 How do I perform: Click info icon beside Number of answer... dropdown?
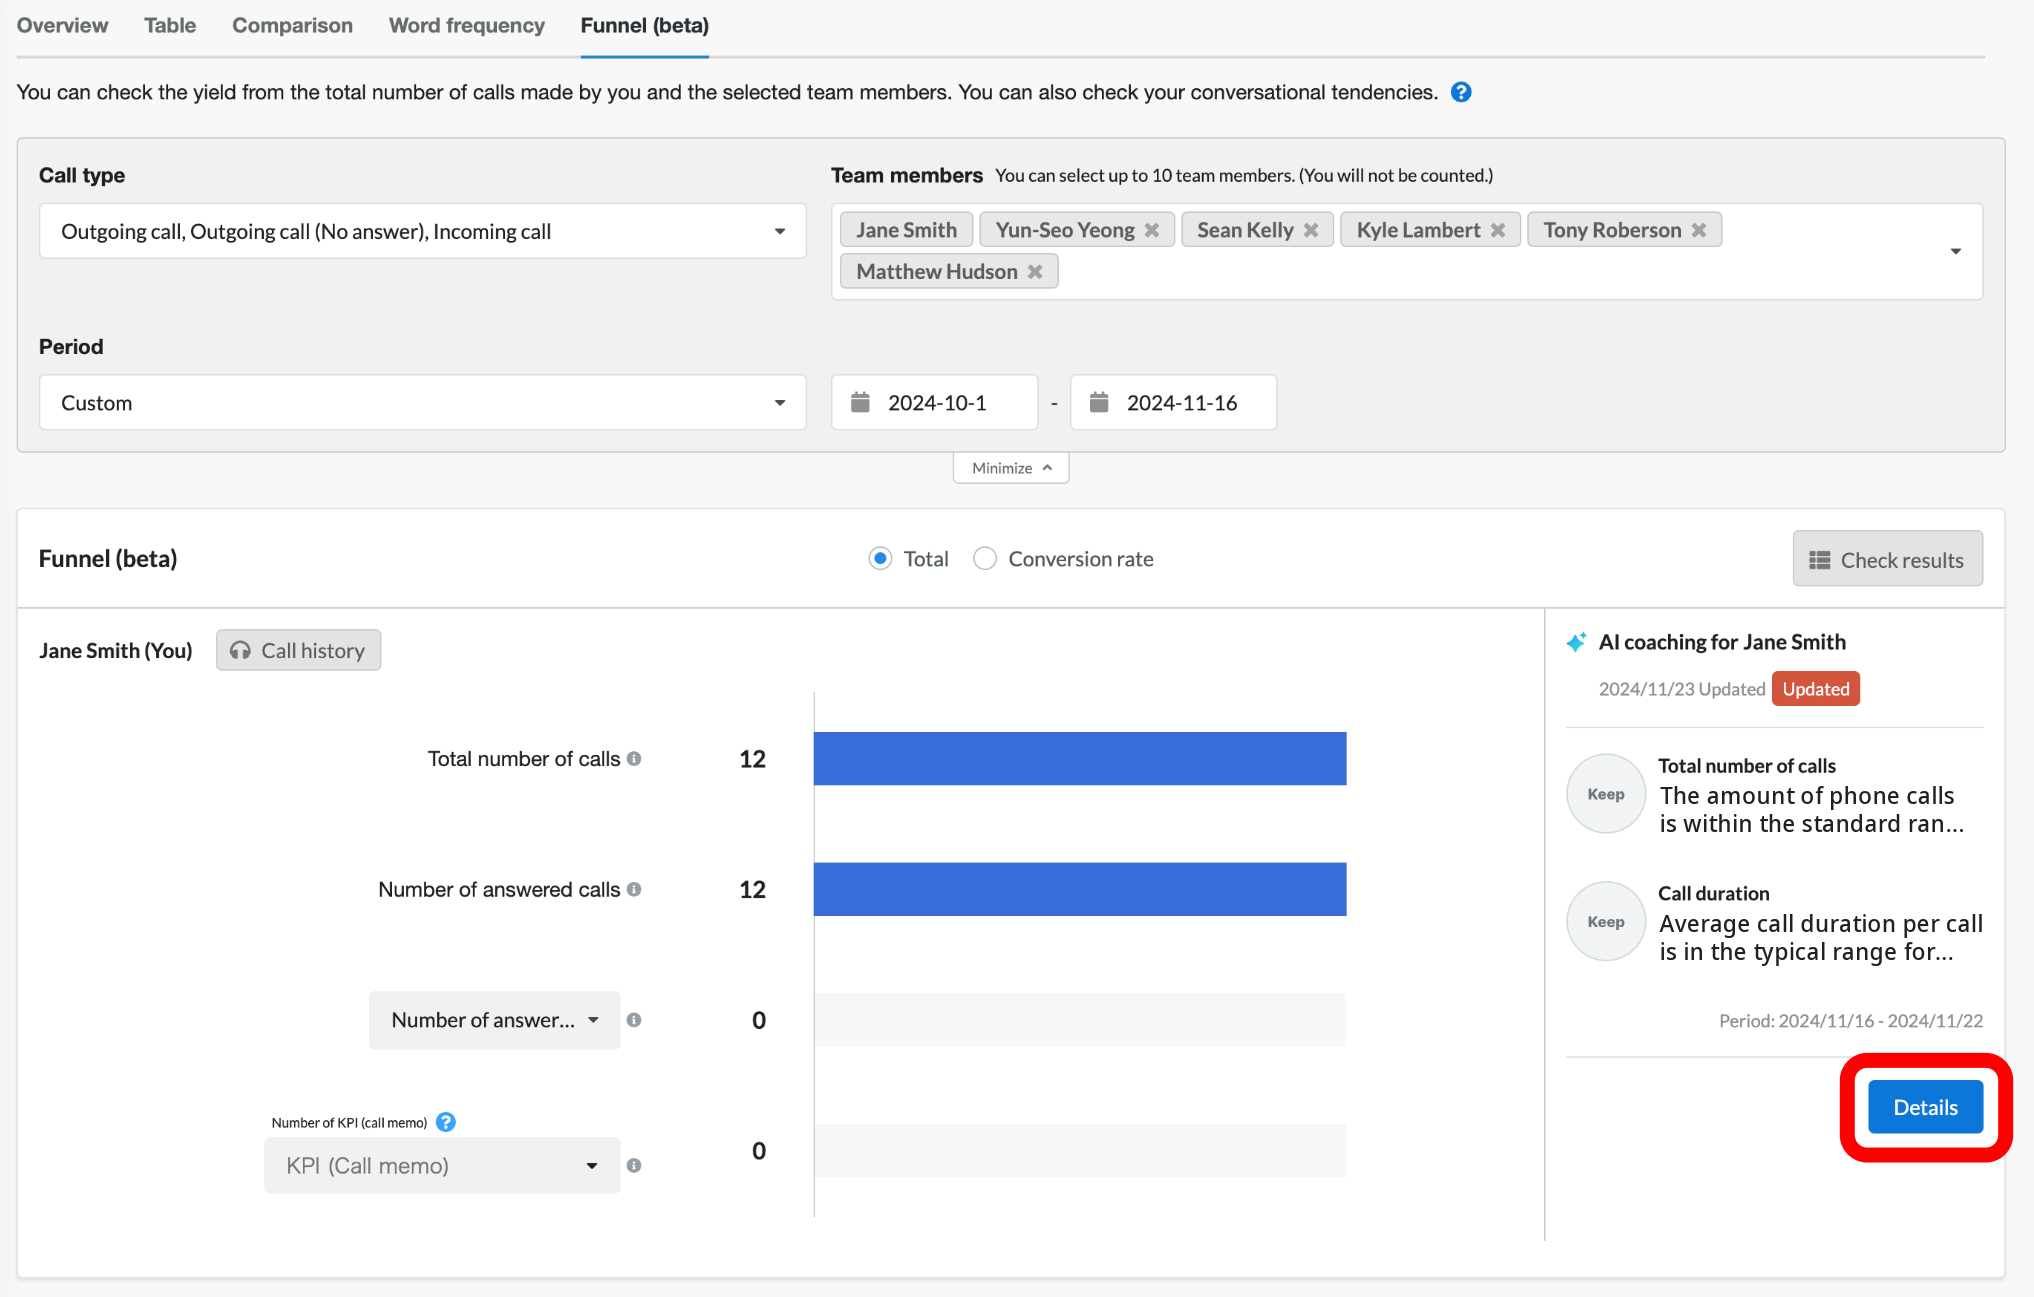(x=634, y=1020)
